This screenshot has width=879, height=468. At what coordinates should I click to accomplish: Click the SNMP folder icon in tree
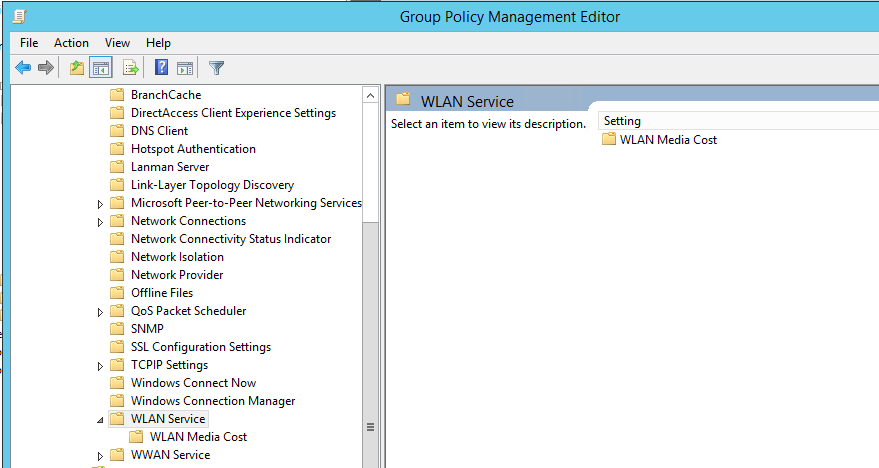[x=117, y=328]
